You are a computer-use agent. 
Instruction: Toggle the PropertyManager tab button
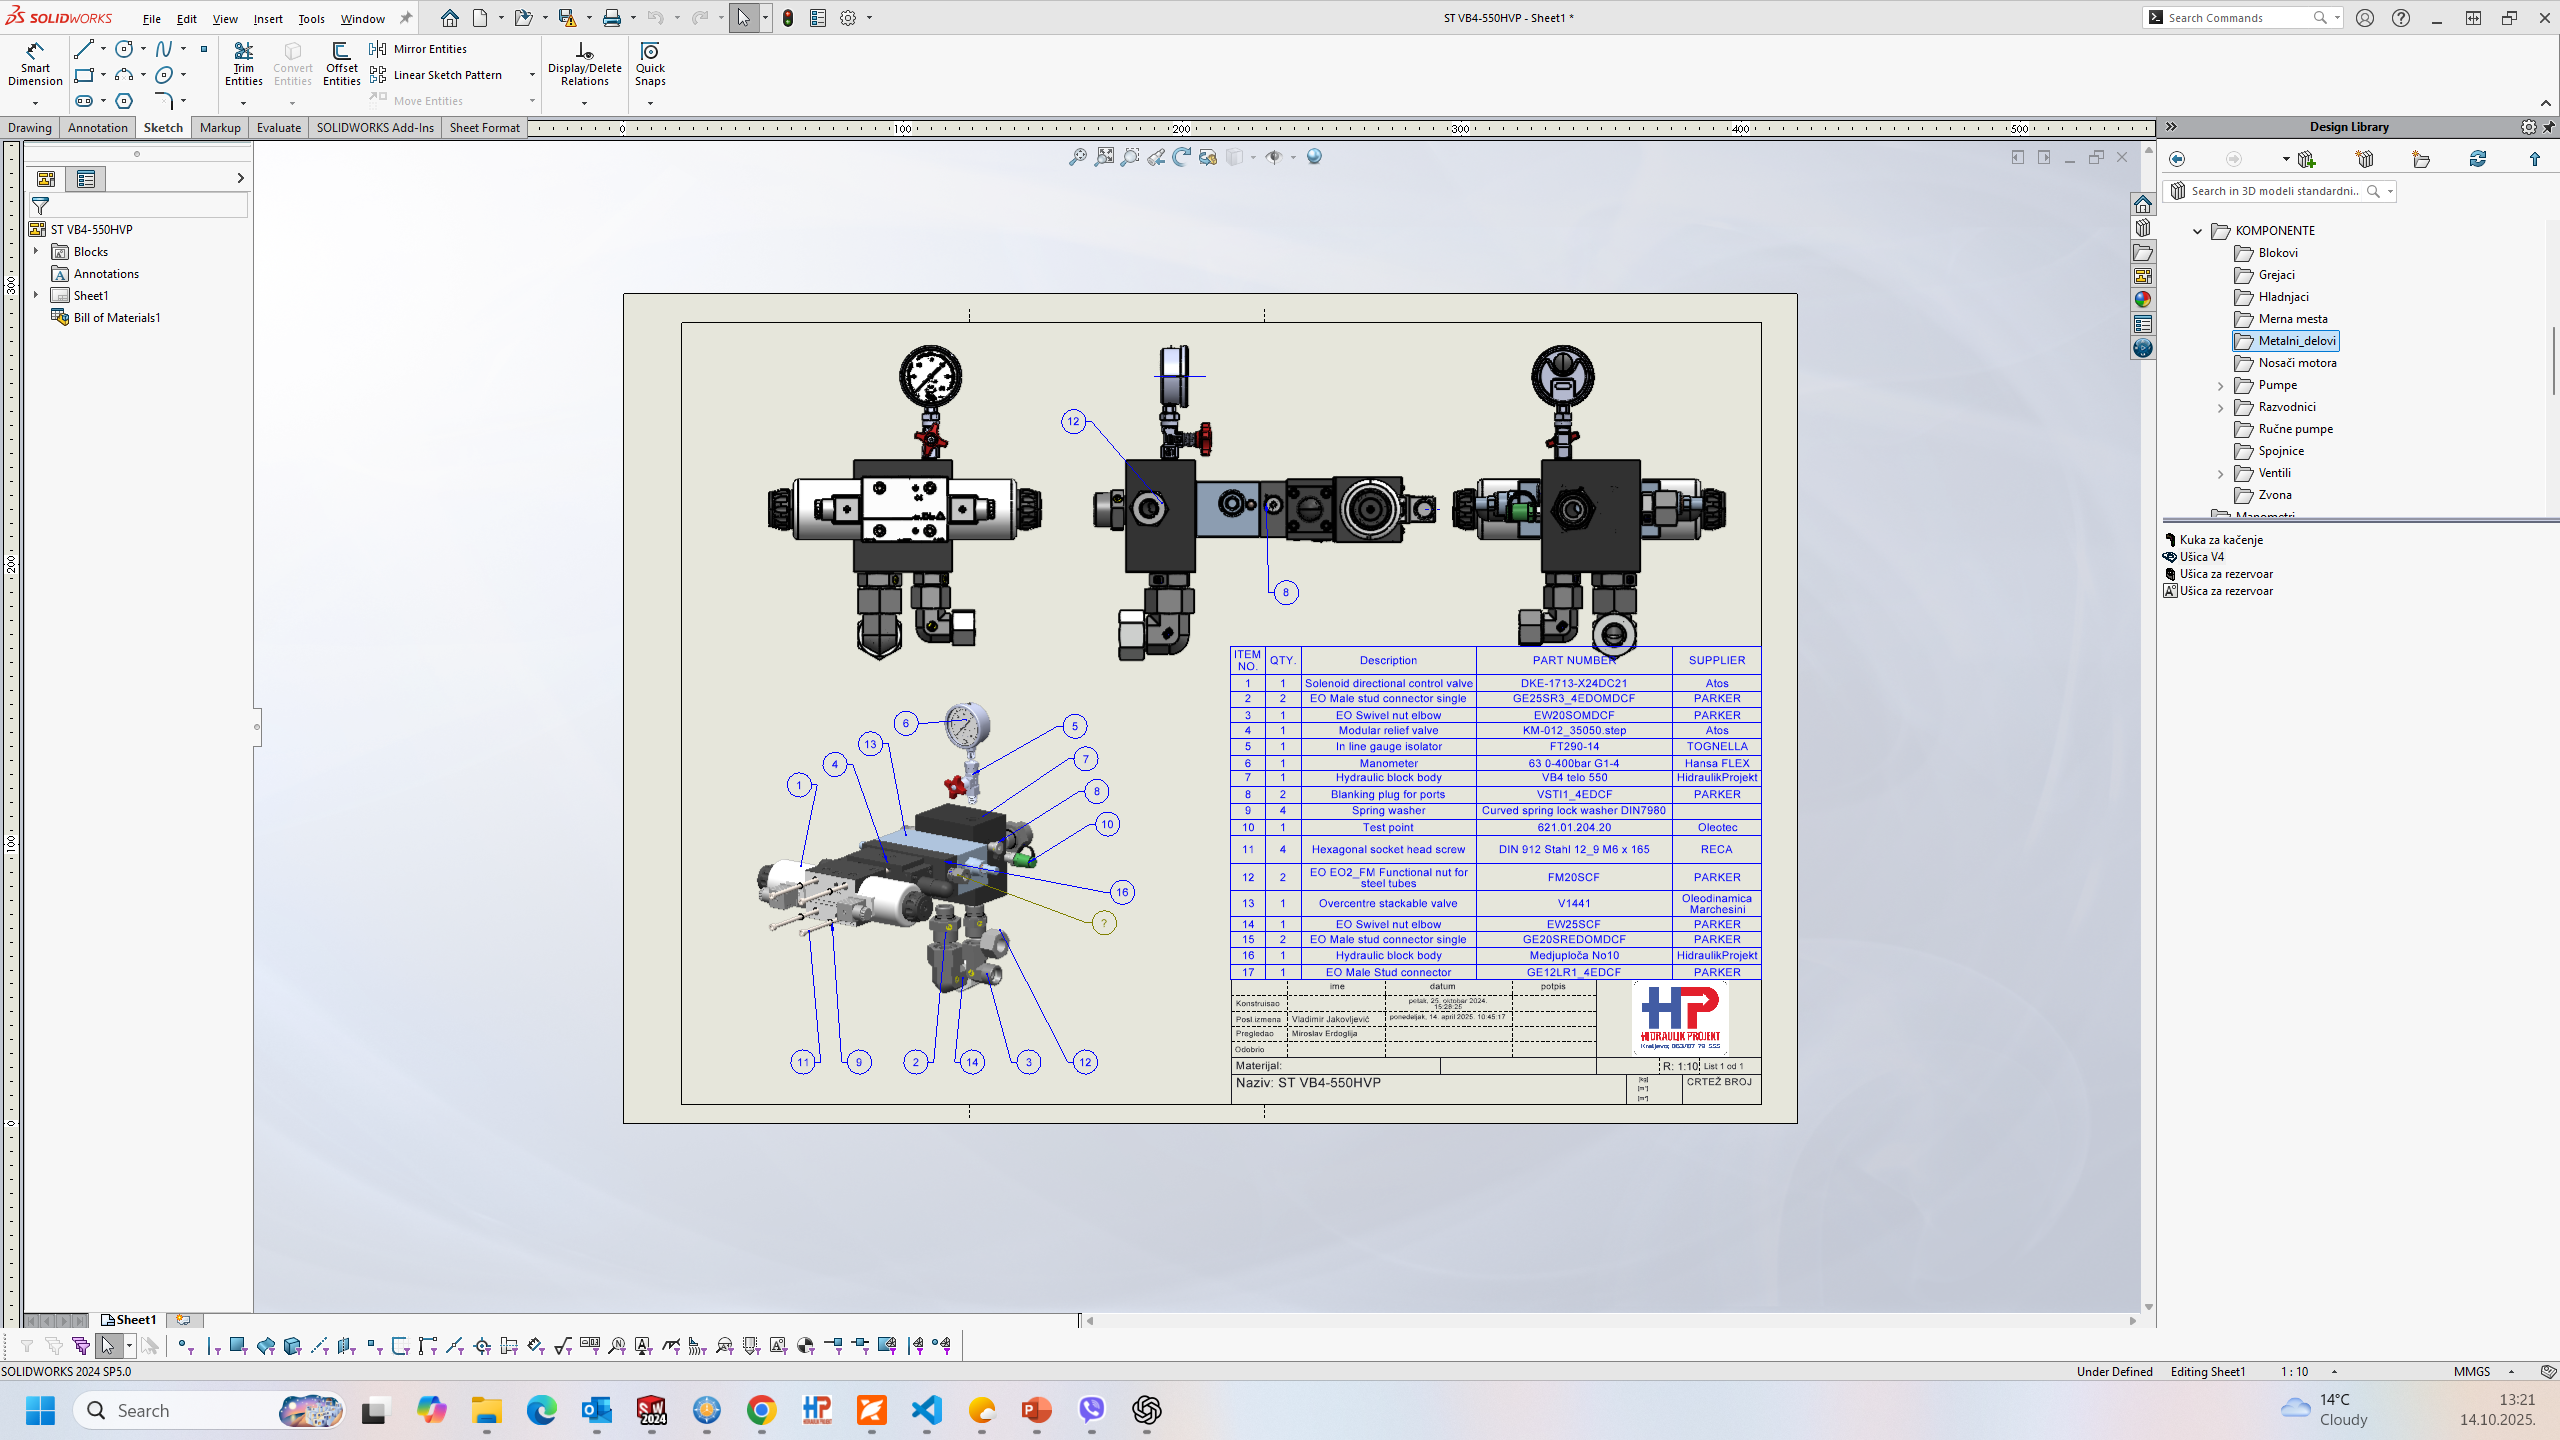pyautogui.click(x=86, y=179)
